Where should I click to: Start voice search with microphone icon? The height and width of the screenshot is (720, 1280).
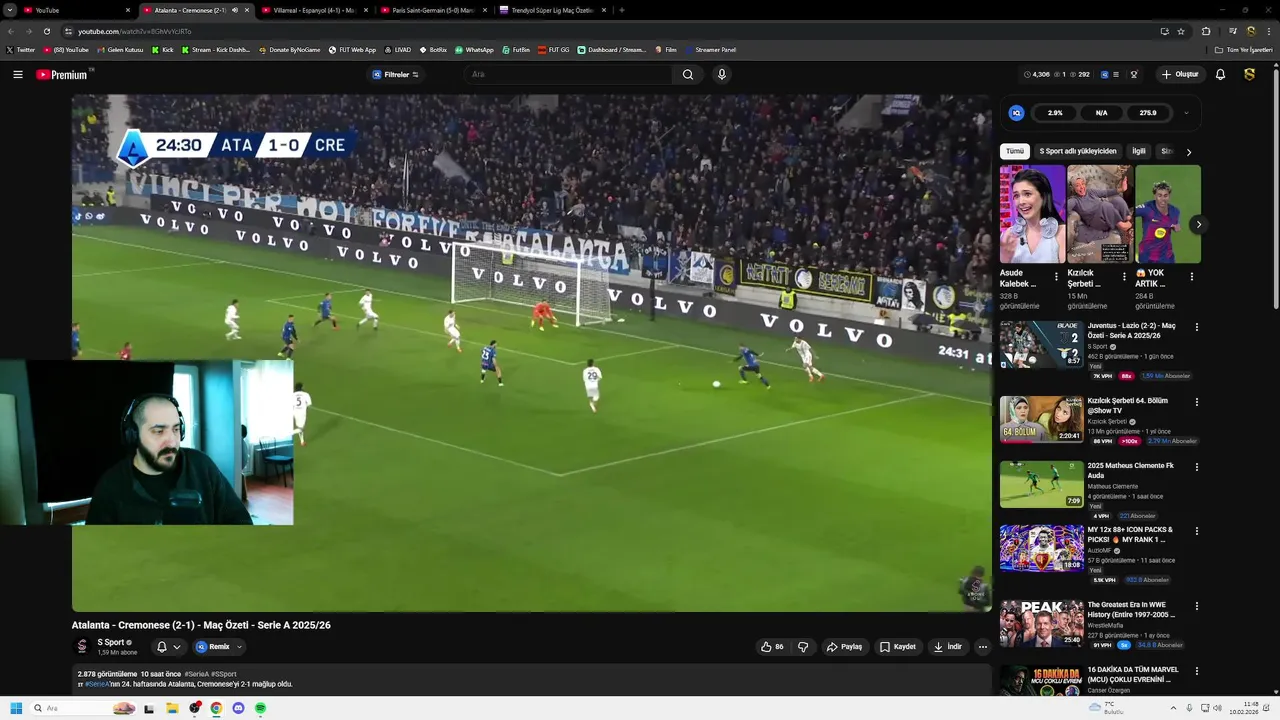tap(722, 74)
